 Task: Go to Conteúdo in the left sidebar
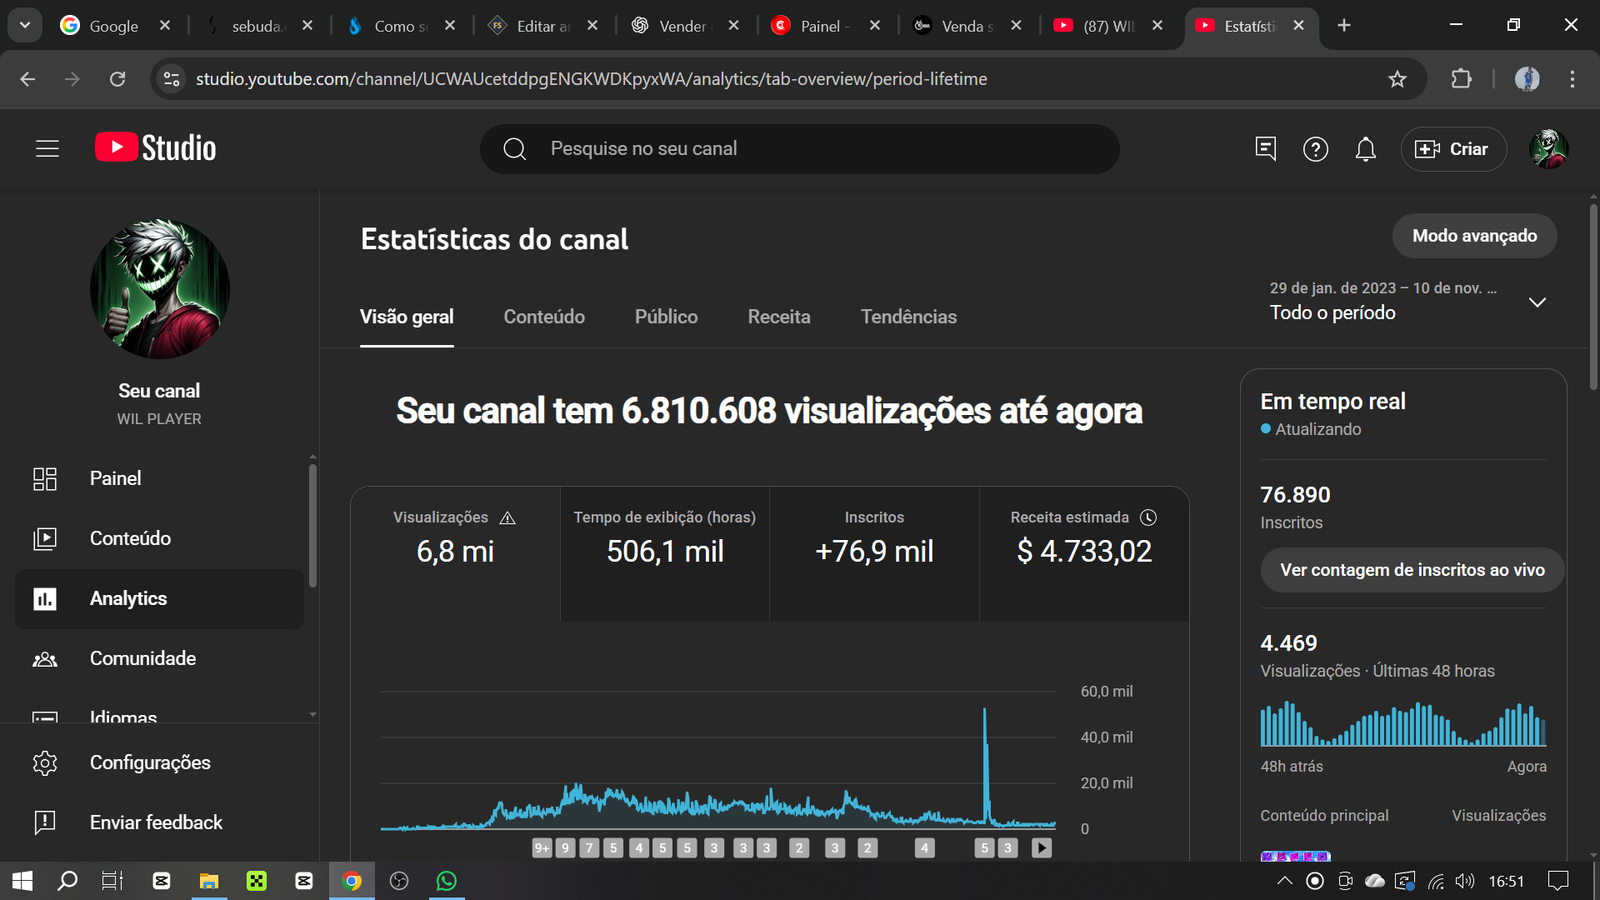pyautogui.click(x=160, y=538)
